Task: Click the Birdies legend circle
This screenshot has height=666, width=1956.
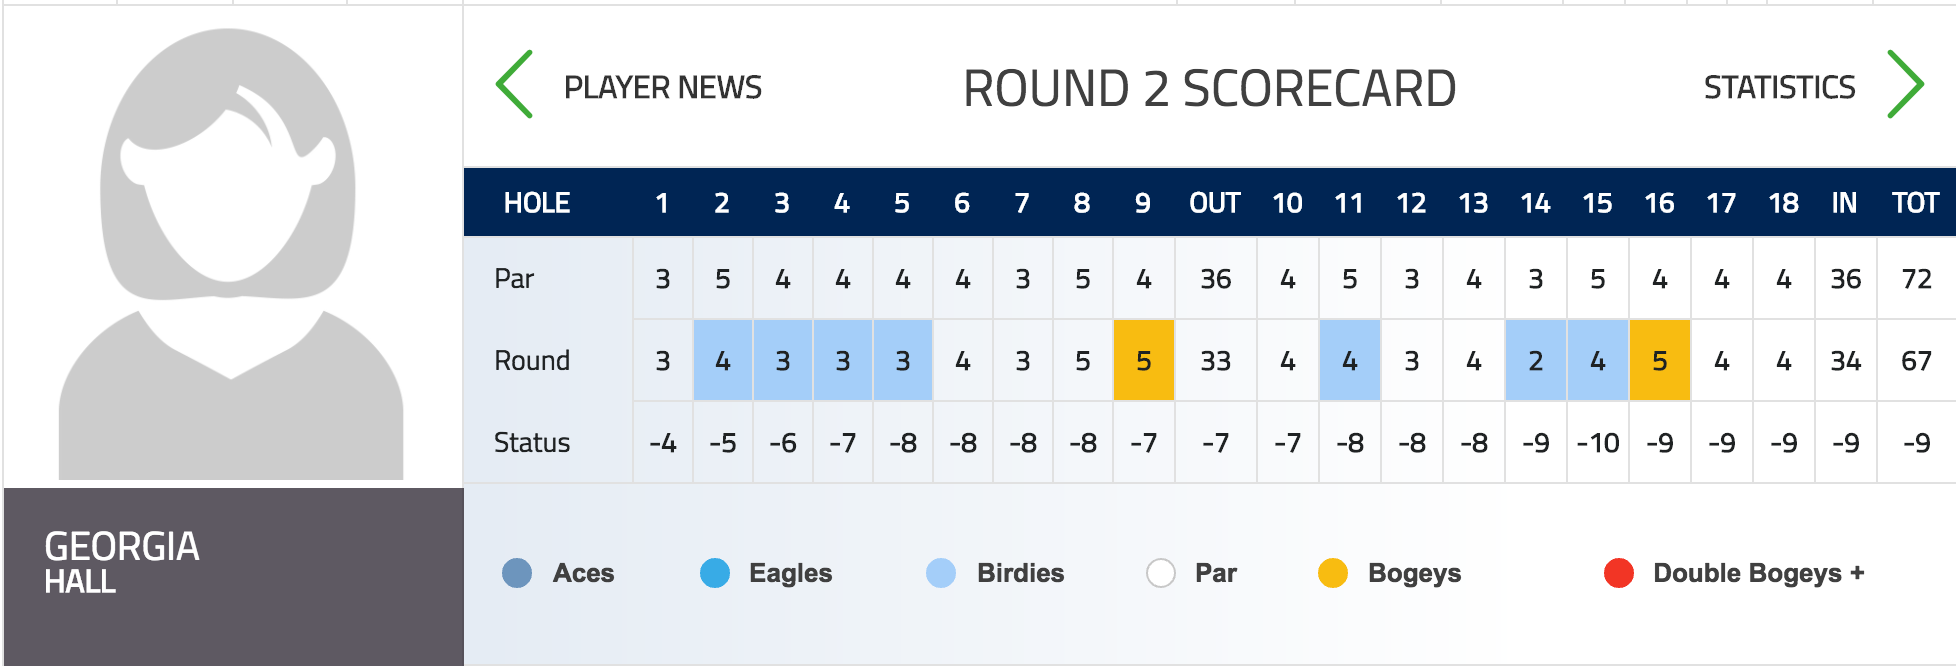Action: pyautogui.click(x=941, y=573)
